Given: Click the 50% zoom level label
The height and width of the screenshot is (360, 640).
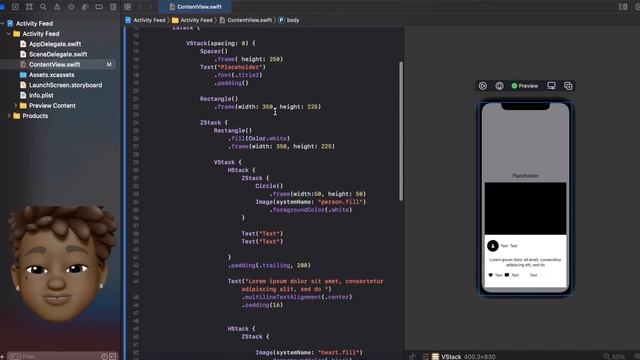Looking at the screenshot, I should pyautogui.click(x=618, y=357).
